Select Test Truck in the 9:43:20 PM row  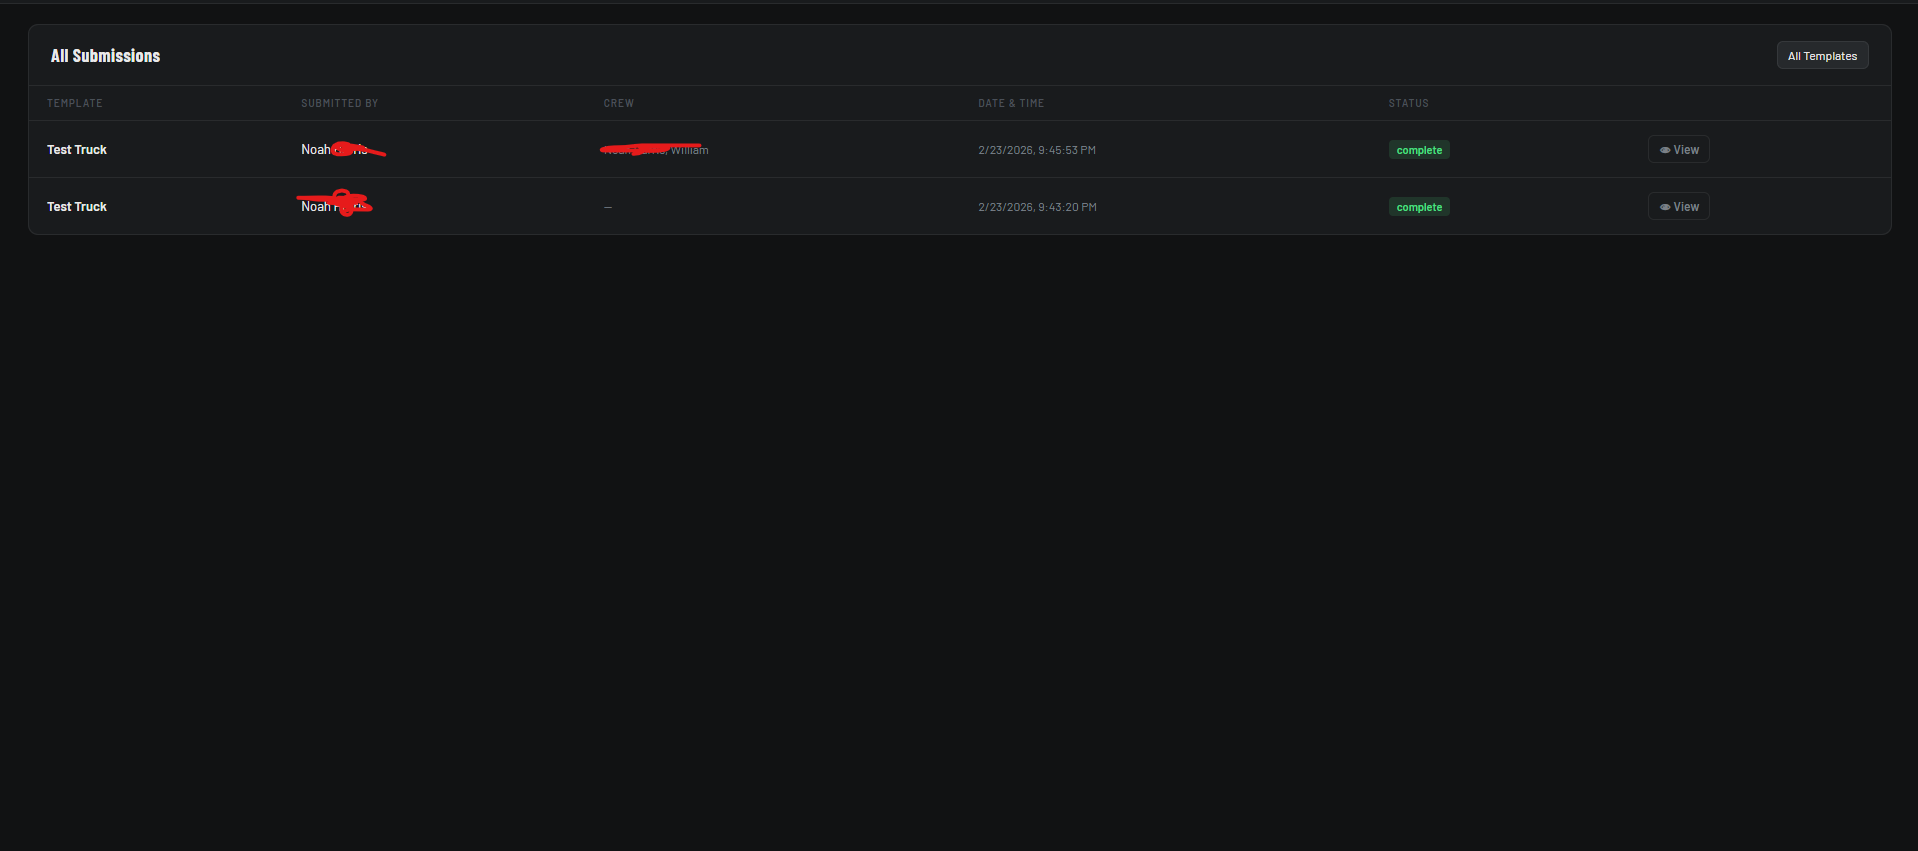pyautogui.click(x=77, y=207)
